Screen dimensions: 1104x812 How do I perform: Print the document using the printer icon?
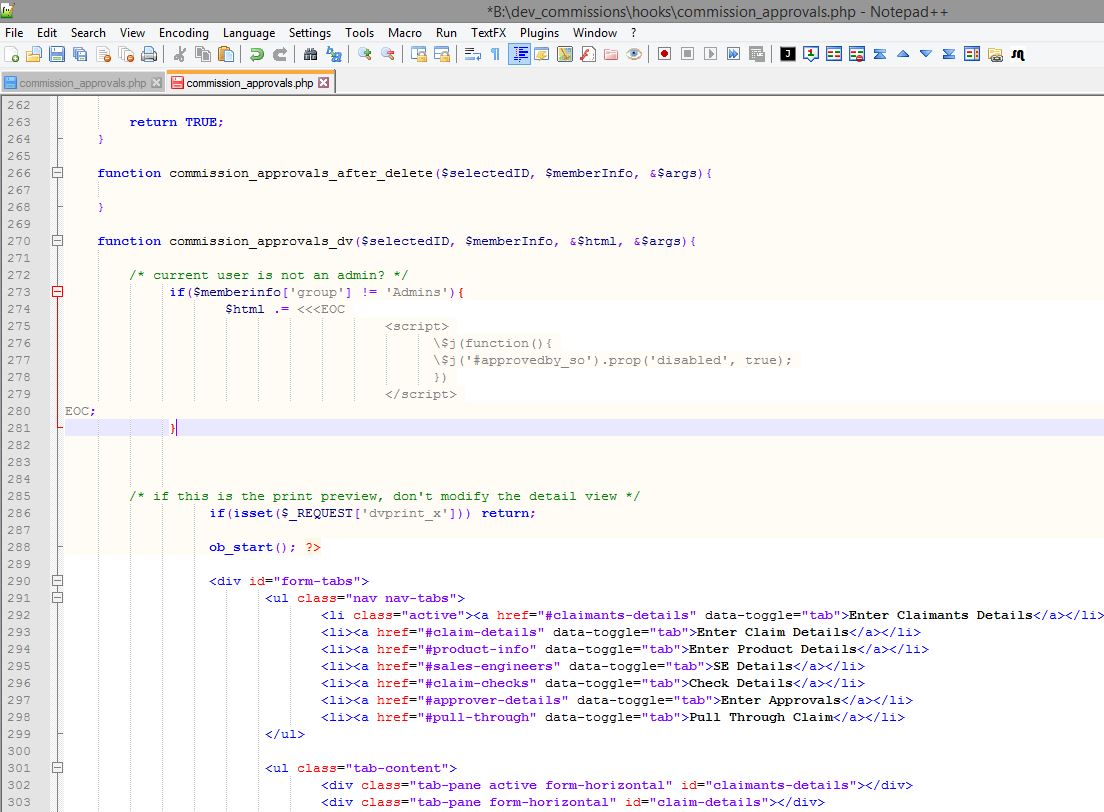coord(149,54)
